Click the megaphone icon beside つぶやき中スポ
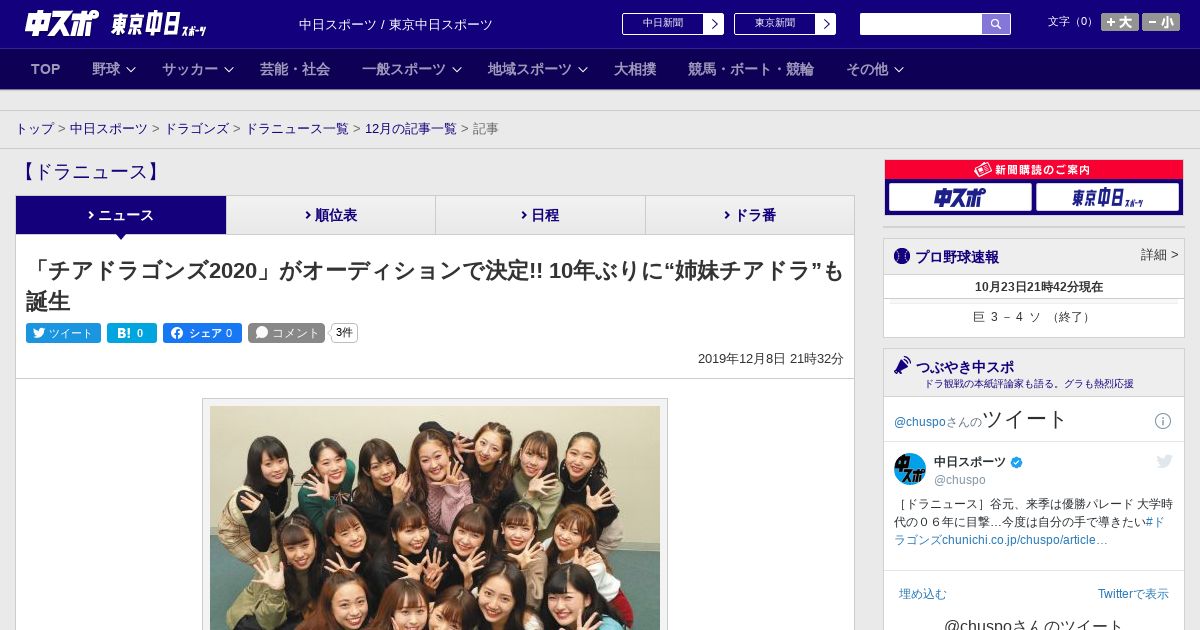1200x630 pixels. coord(903,366)
